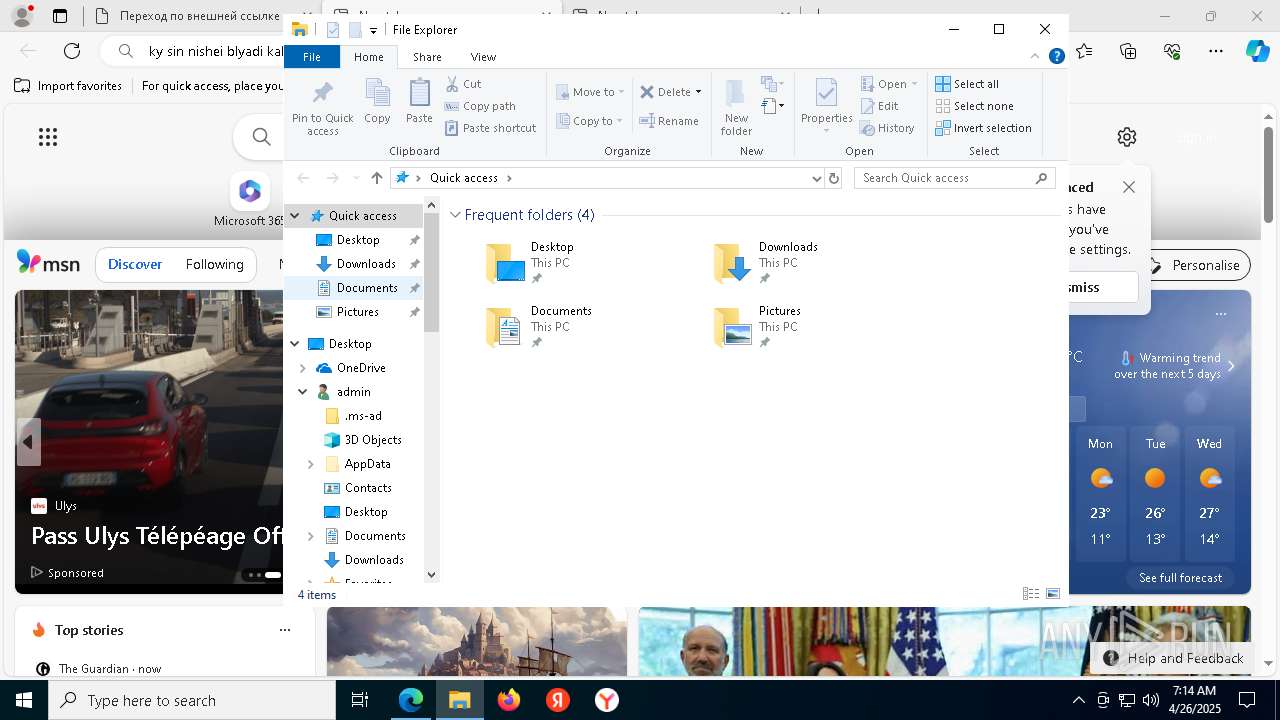Click Import favorites in Edge bar

[68, 86]
